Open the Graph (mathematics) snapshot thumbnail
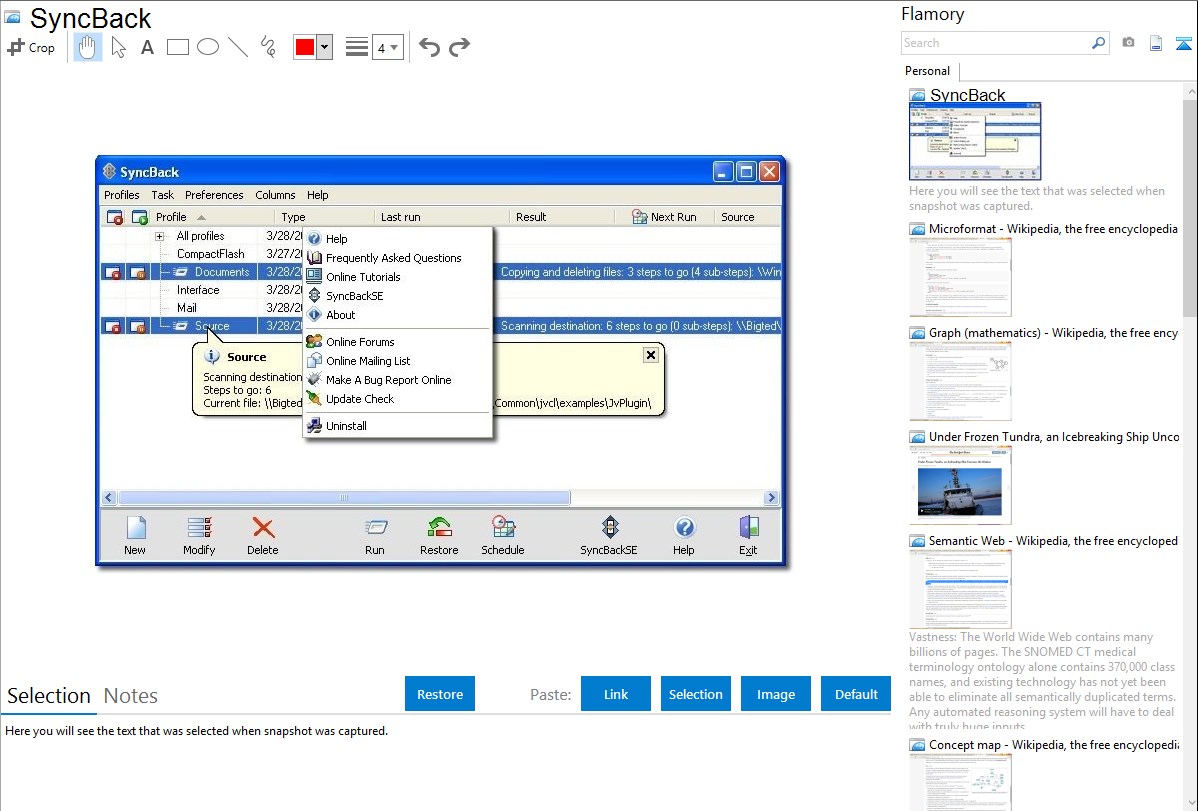The image size is (1198, 811). click(x=960, y=381)
